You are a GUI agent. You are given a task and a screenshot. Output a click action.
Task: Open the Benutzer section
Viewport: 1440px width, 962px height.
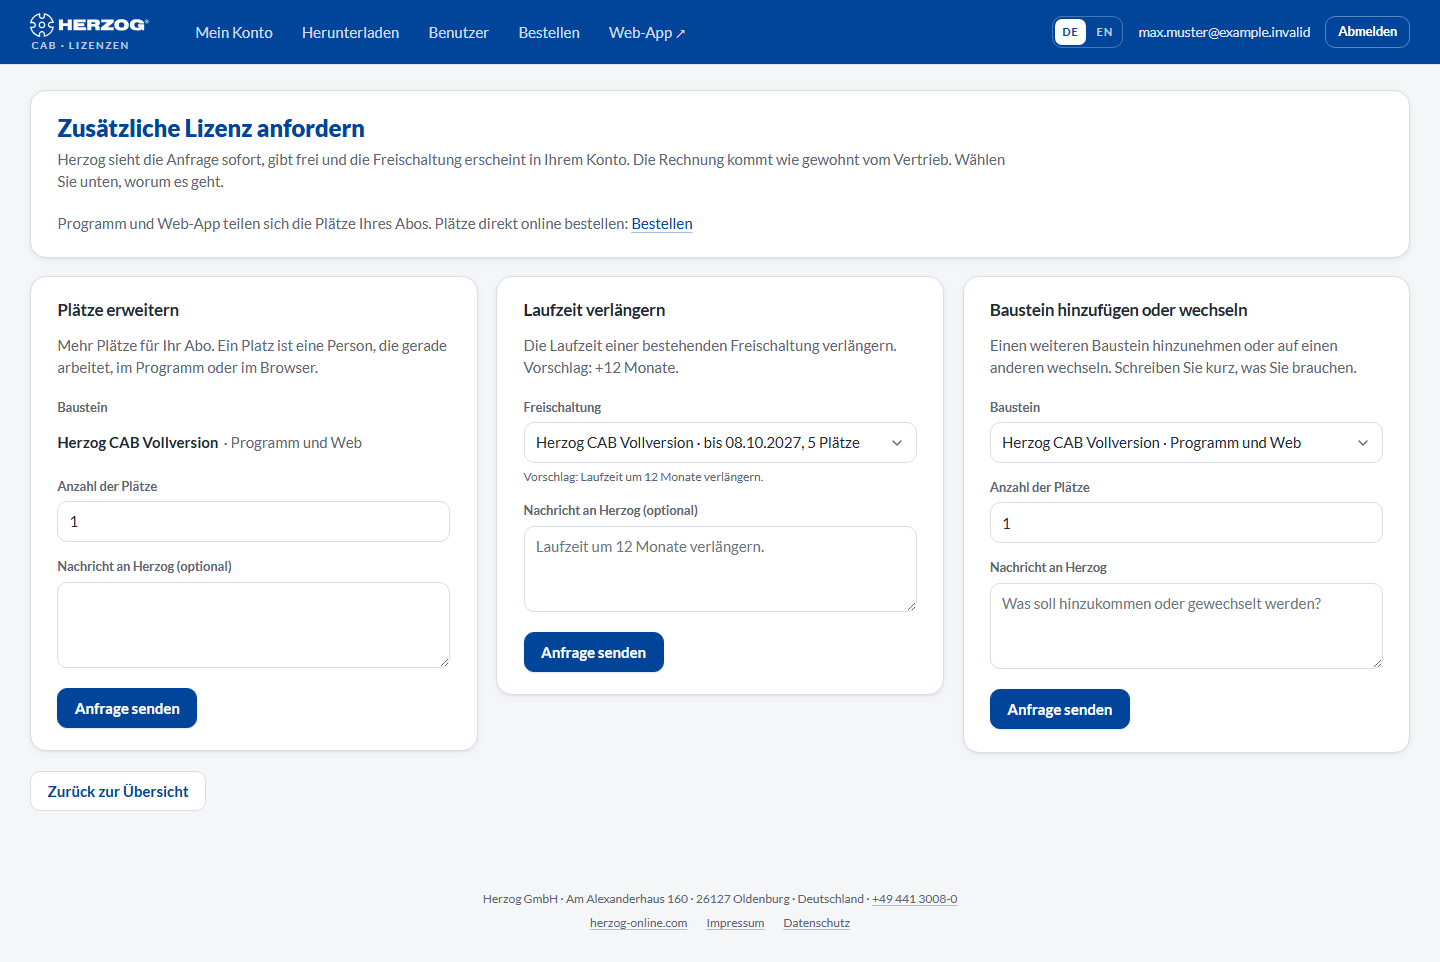458,32
